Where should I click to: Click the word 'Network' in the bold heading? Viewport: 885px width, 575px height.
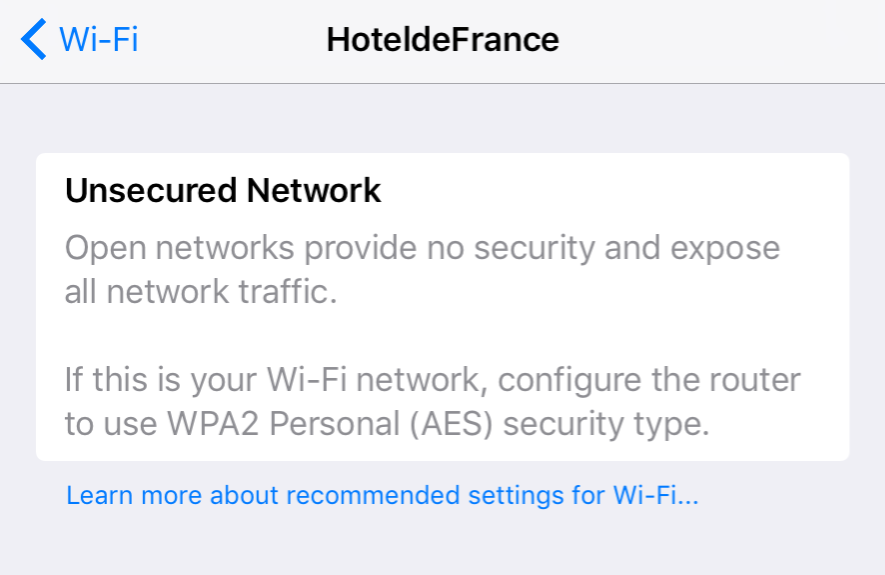coord(318,191)
